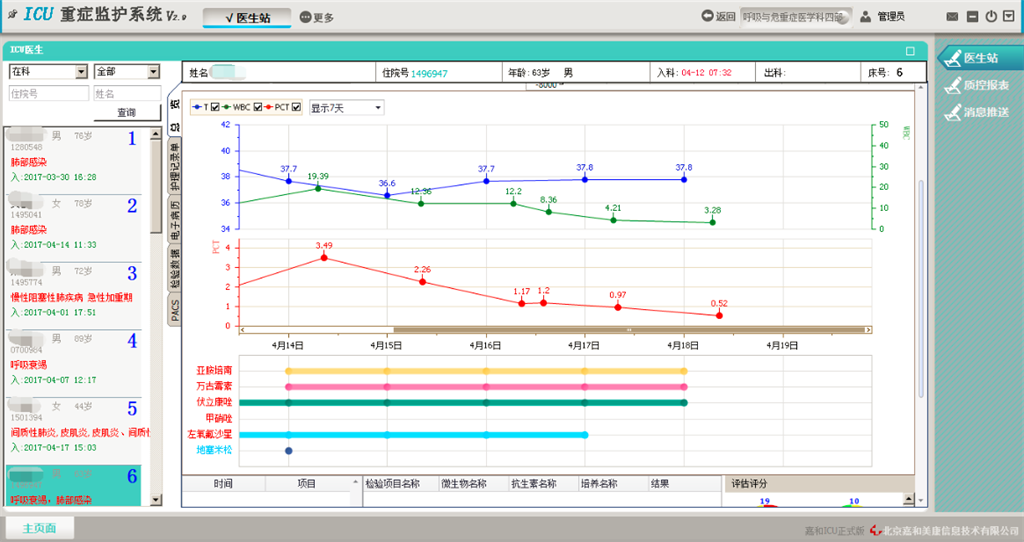Open 质控报表 in the right sidebar
Screen dimensions: 1024x542
(977, 85)
